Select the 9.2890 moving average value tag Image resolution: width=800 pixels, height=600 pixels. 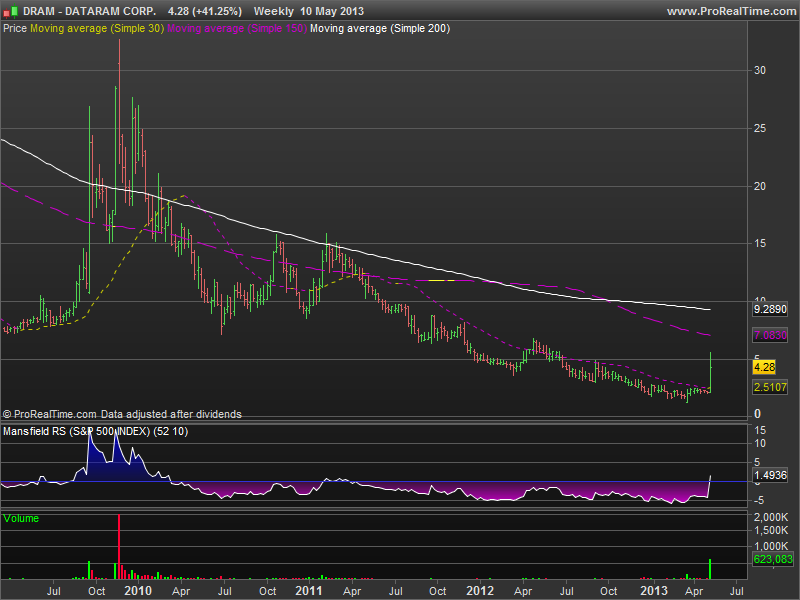[x=770, y=311]
